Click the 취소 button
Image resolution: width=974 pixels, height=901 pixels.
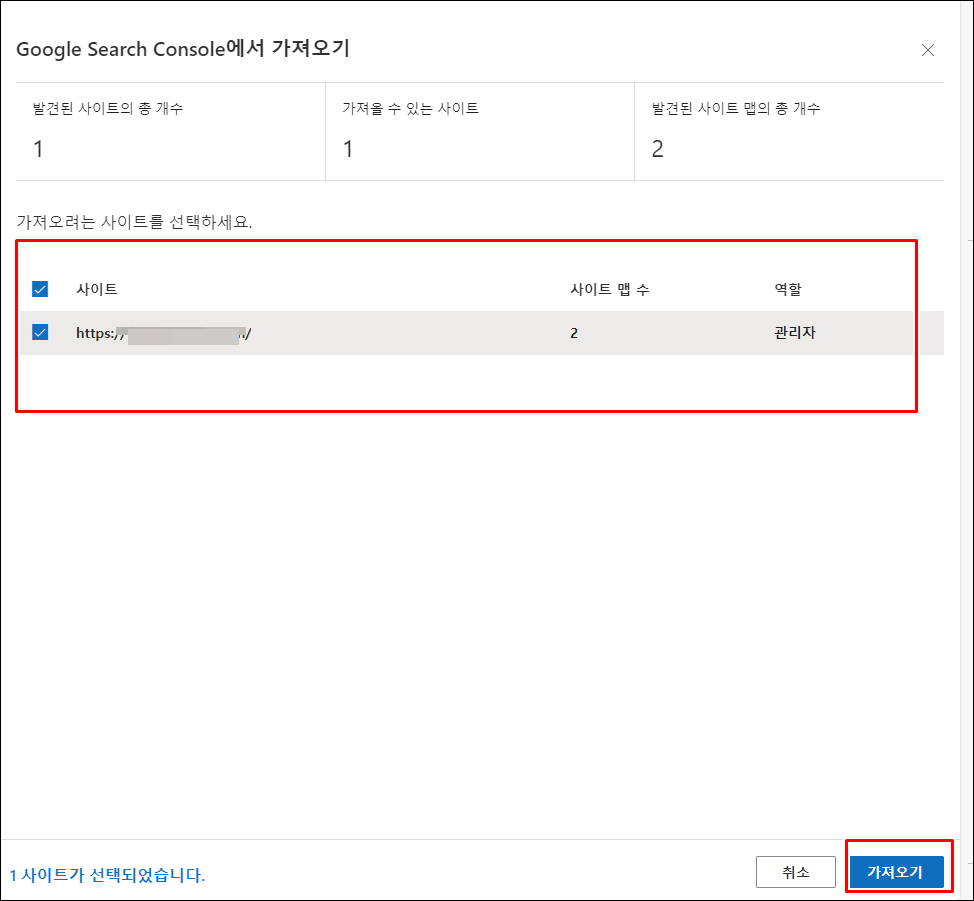[796, 872]
